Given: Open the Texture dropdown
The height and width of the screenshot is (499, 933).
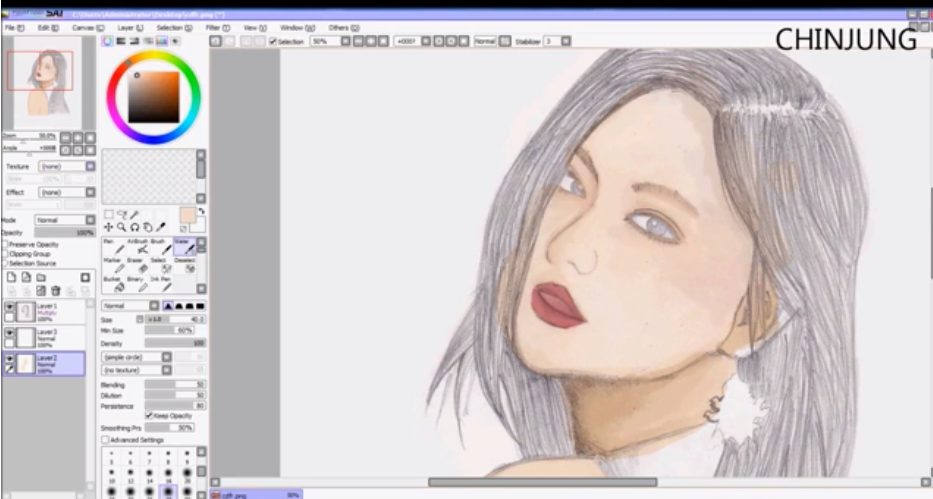Looking at the screenshot, I should click(x=65, y=166).
